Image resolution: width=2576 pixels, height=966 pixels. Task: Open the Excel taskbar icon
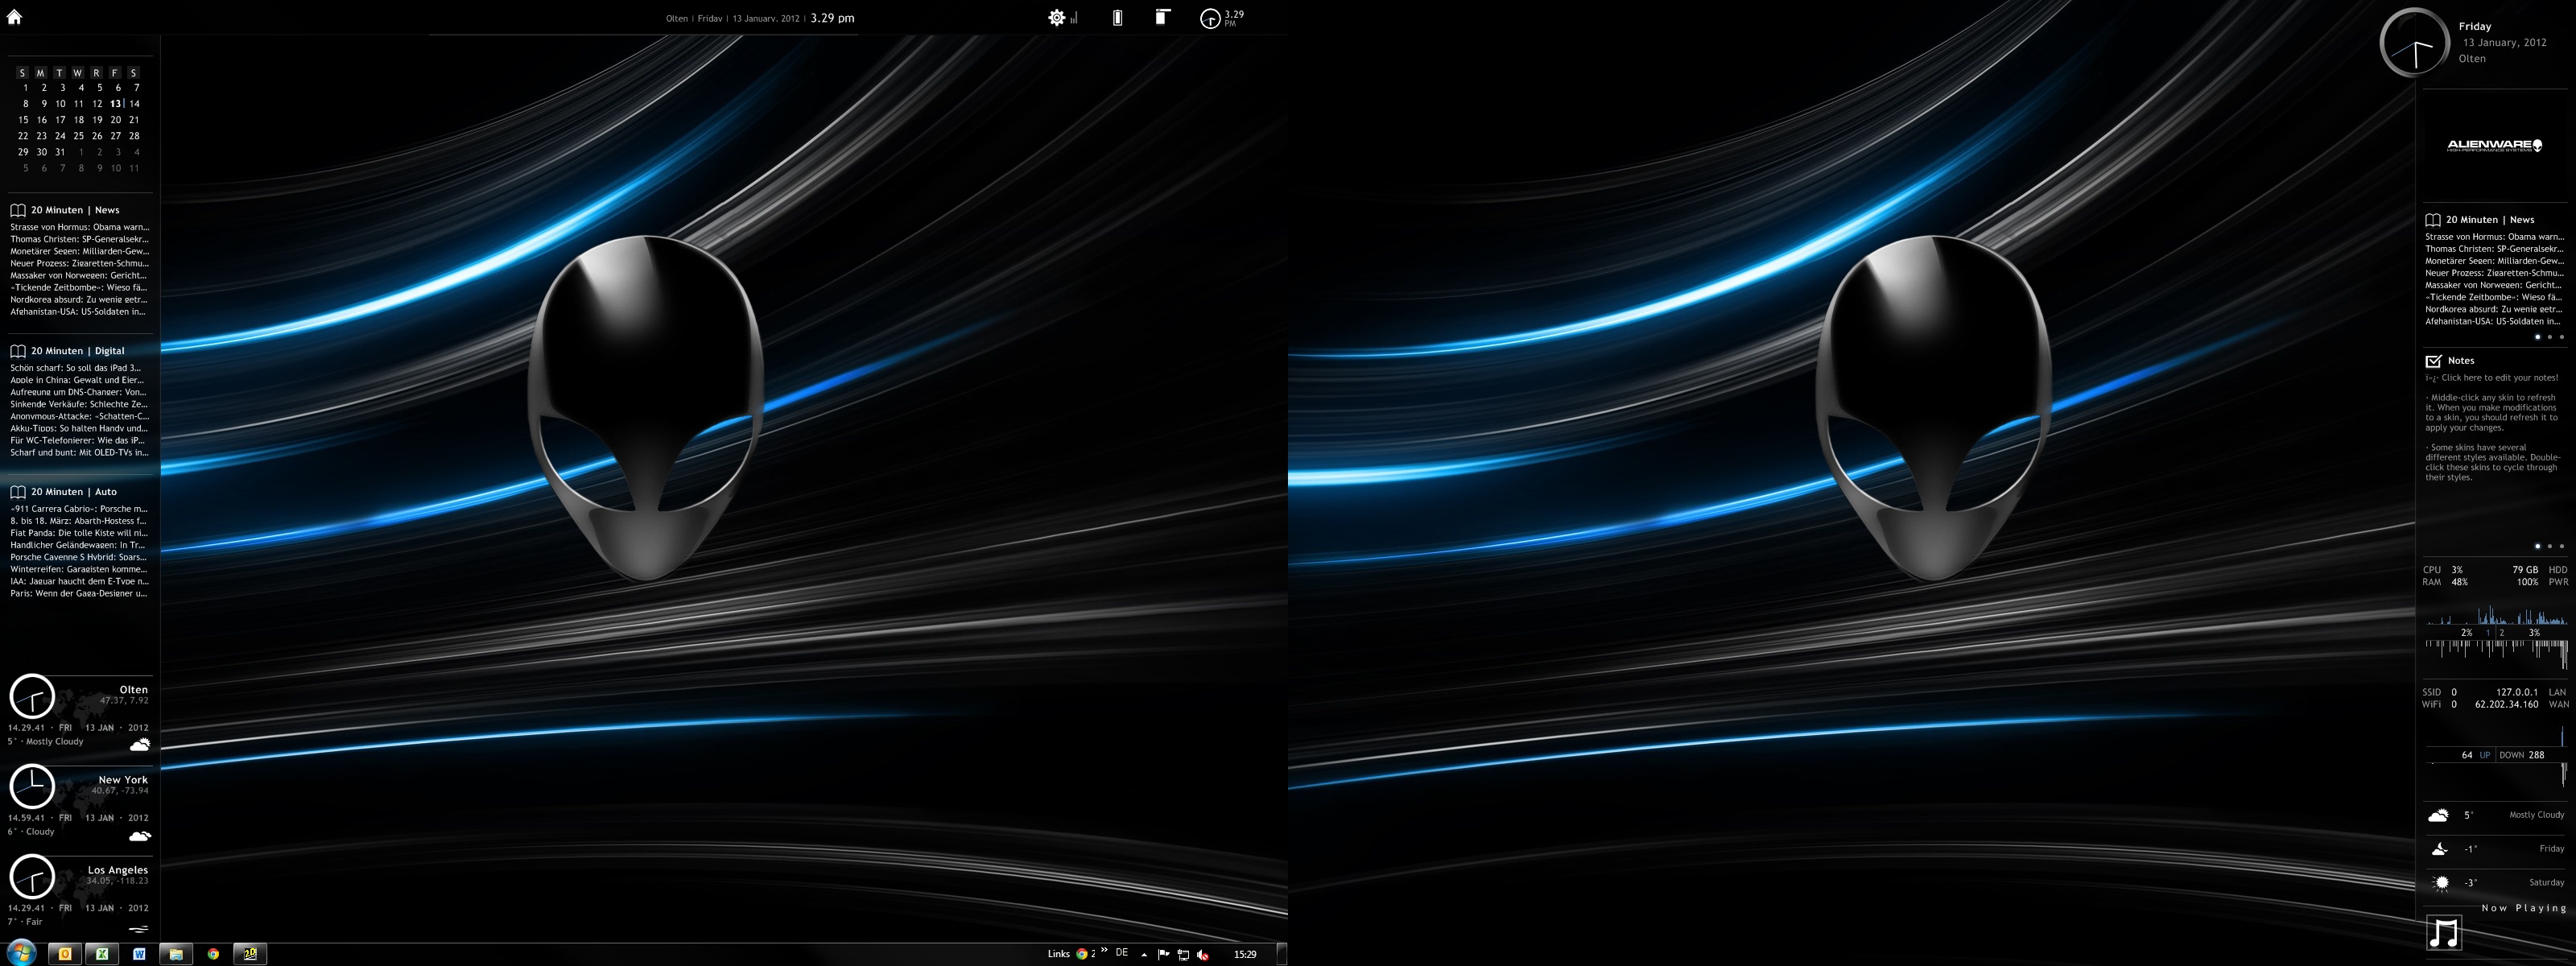(x=102, y=954)
